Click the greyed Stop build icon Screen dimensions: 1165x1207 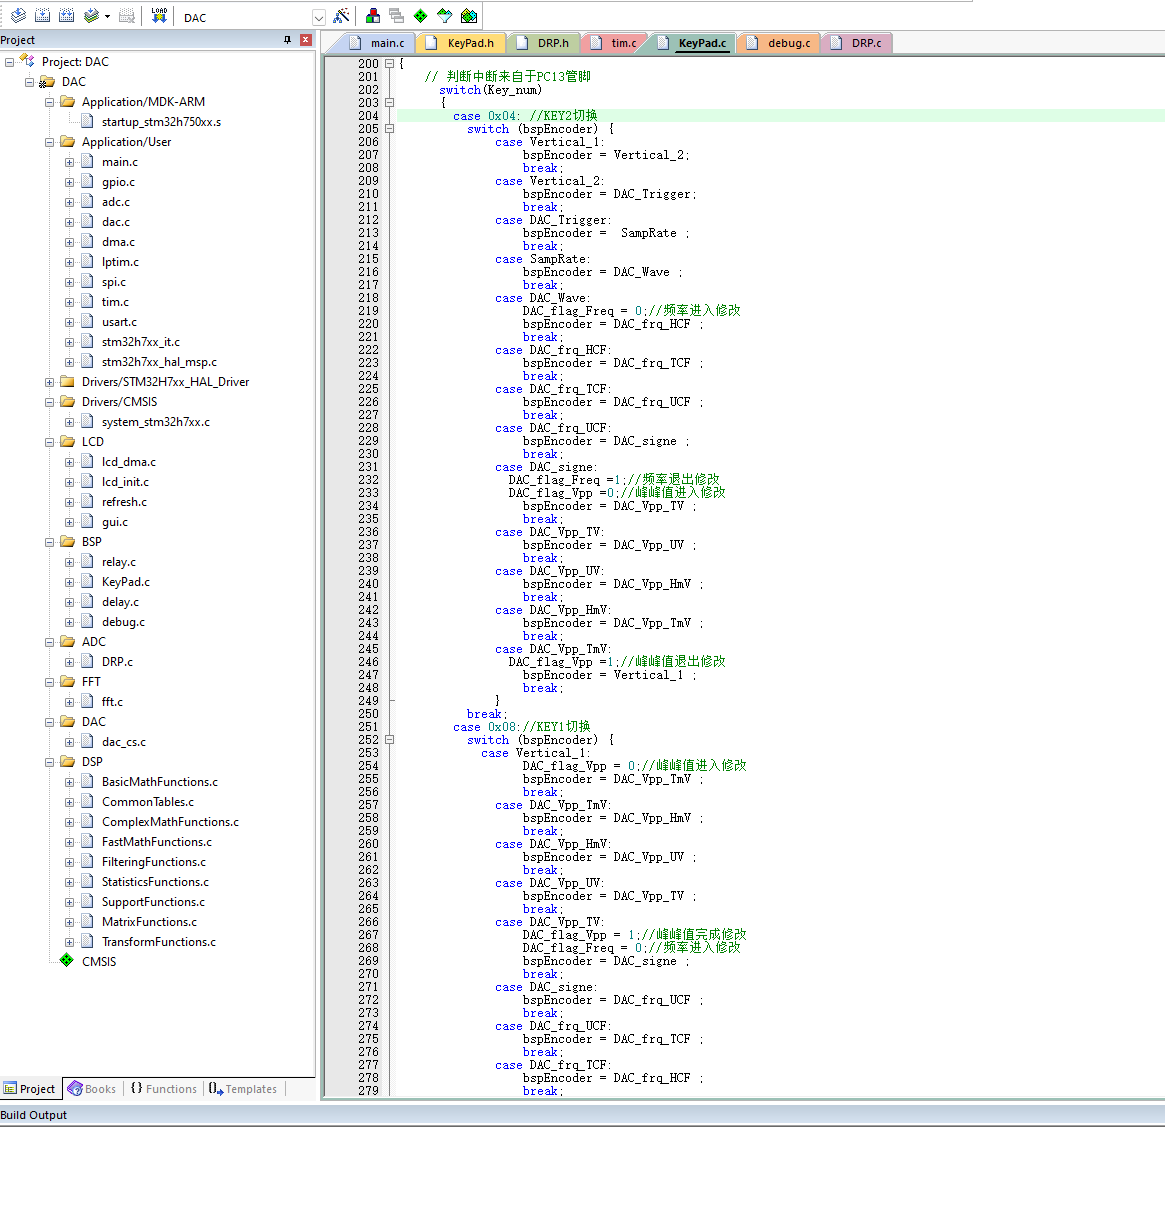click(x=127, y=16)
